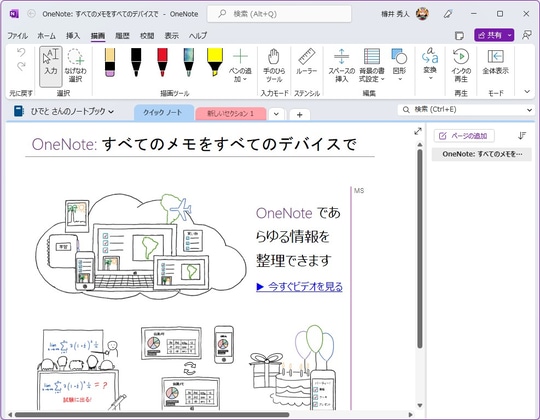The width and height of the screenshot is (540, 420).
Task: Add a new section with plus tab
Action: 300,115
